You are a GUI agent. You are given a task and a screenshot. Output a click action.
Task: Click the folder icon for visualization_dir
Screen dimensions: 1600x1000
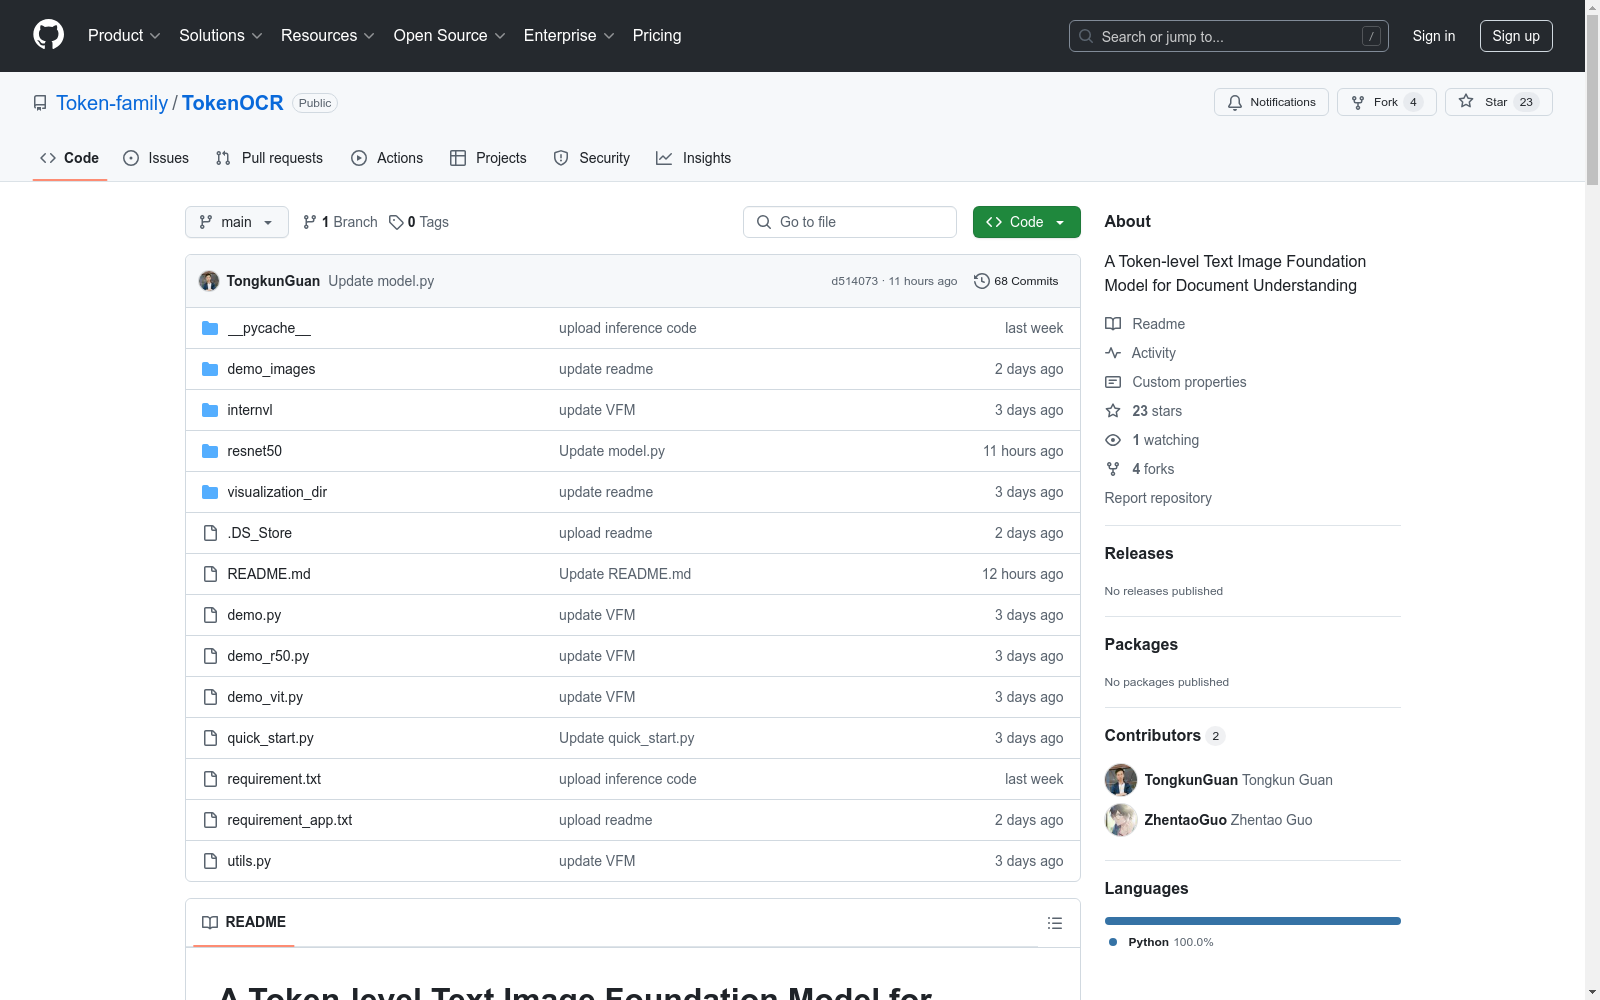click(x=210, y=492)
